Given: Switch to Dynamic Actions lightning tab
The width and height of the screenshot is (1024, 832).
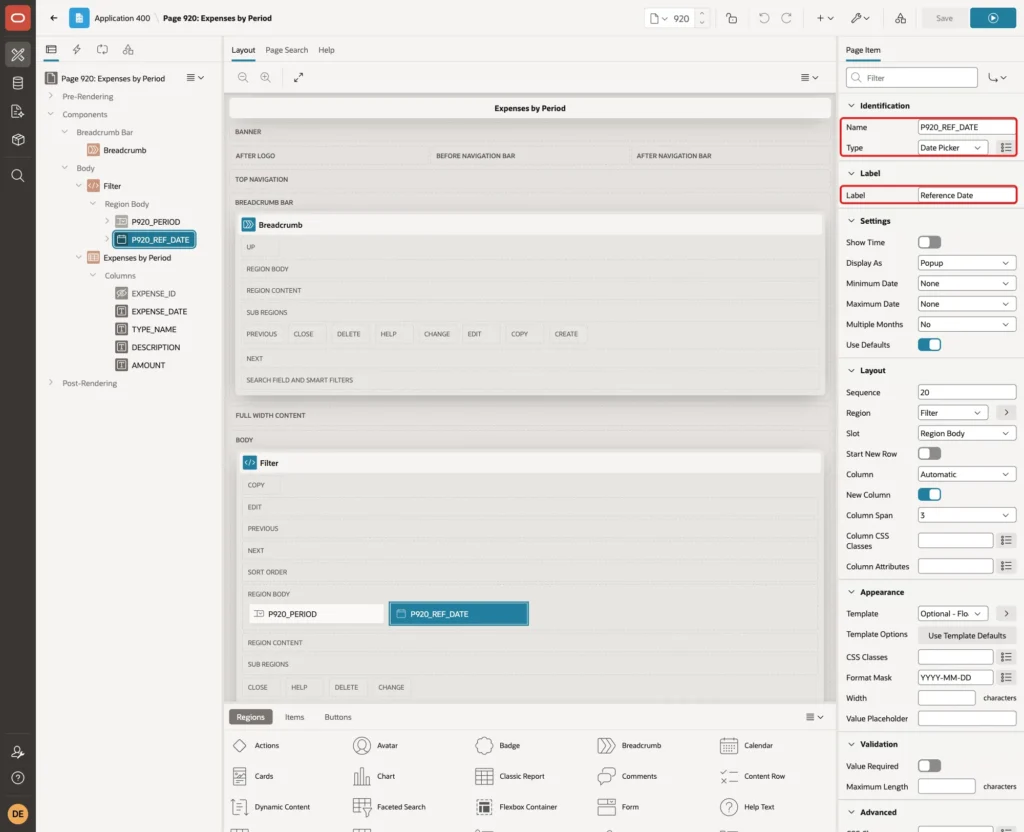Looking at the screenshot, I should (76, 50).
